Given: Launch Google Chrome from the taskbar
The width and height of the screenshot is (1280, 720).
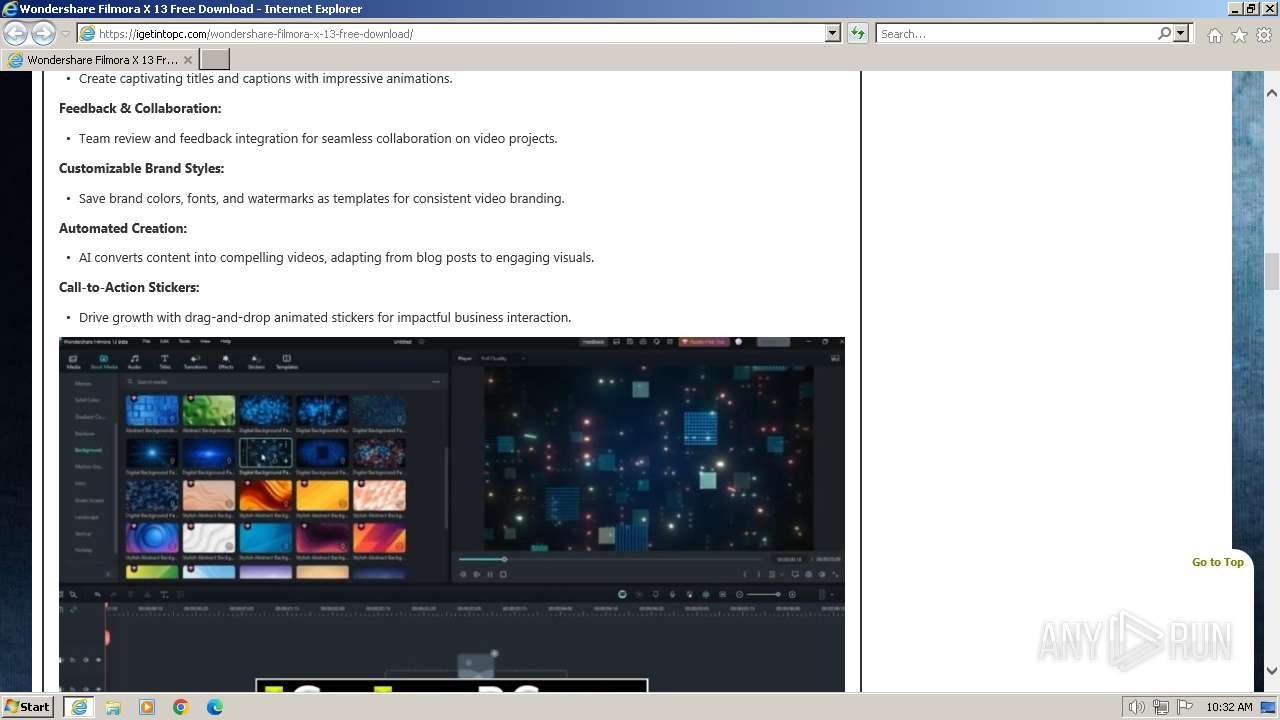Looking at the screenshot, I should point(181,707).
